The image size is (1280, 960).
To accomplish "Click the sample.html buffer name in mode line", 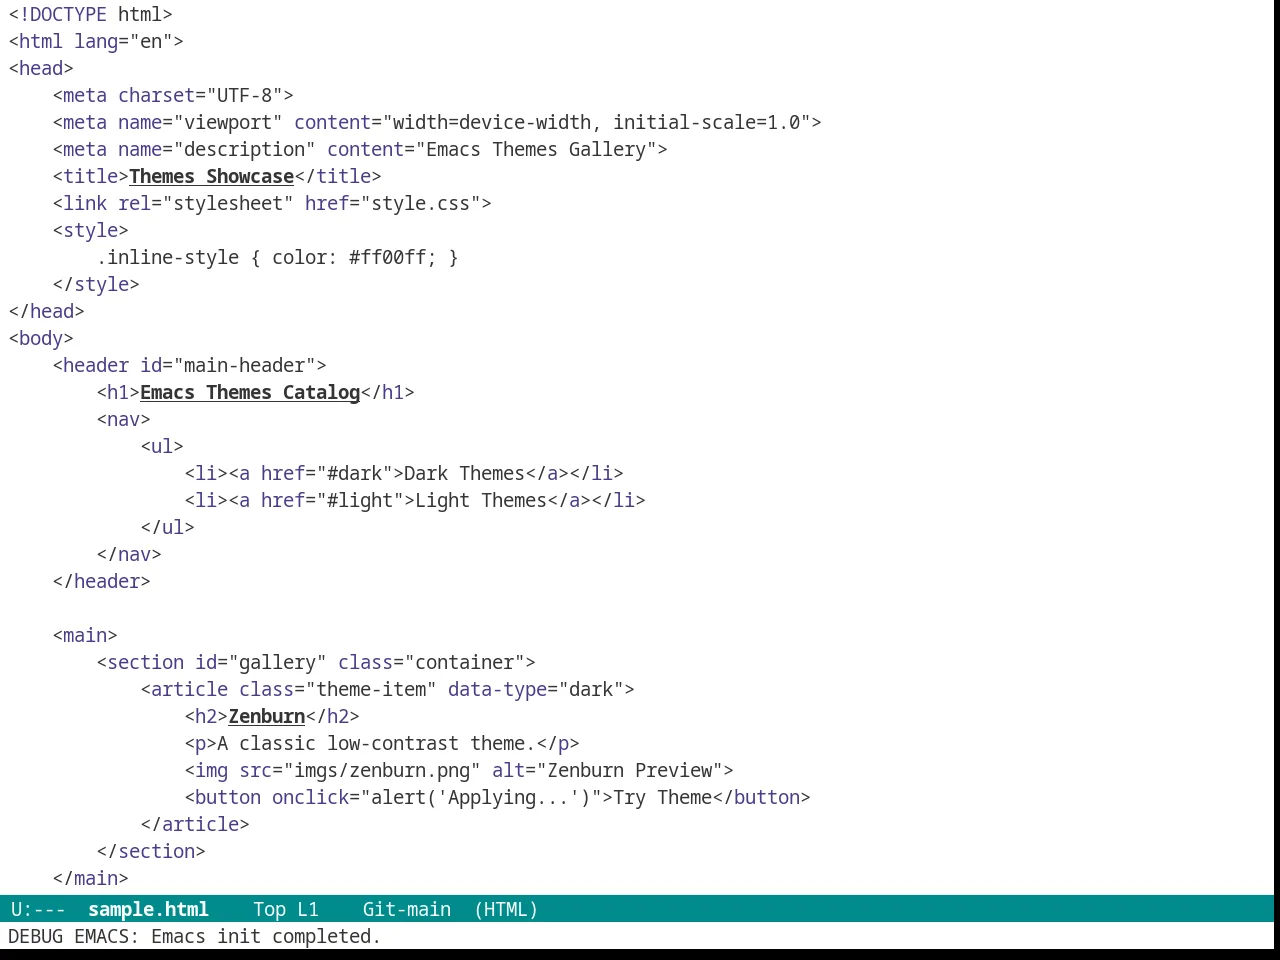I will tap(148, 909).
